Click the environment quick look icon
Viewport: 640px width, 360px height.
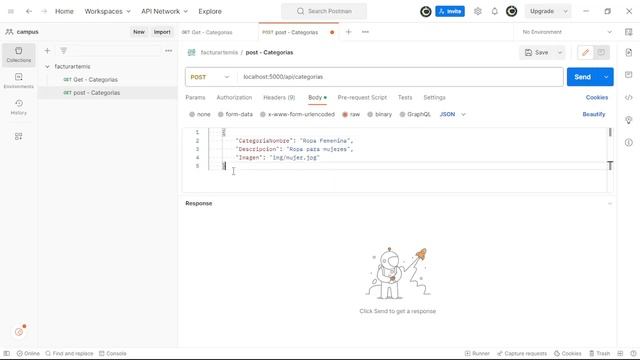point(629,32)
